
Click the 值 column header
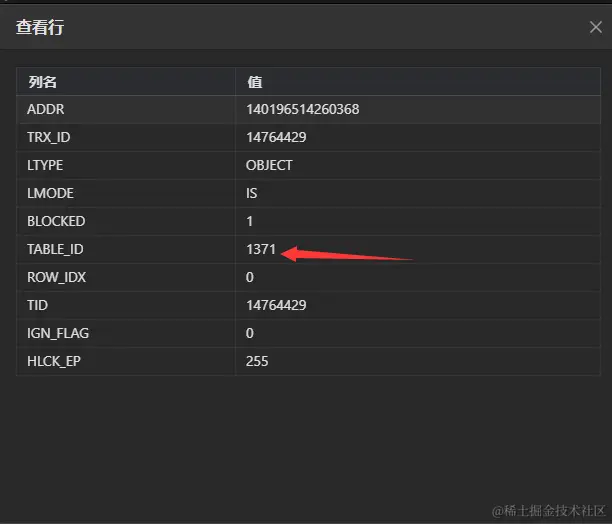click(x=418, y=82)
